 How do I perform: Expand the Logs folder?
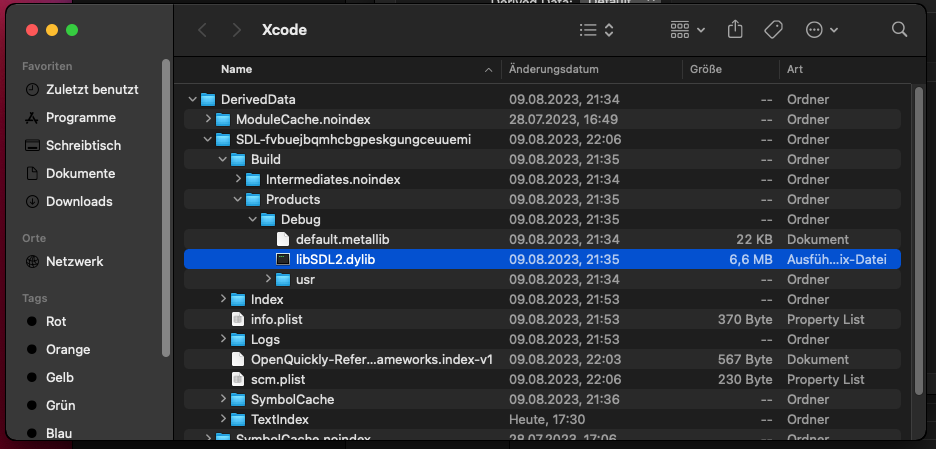223,340
